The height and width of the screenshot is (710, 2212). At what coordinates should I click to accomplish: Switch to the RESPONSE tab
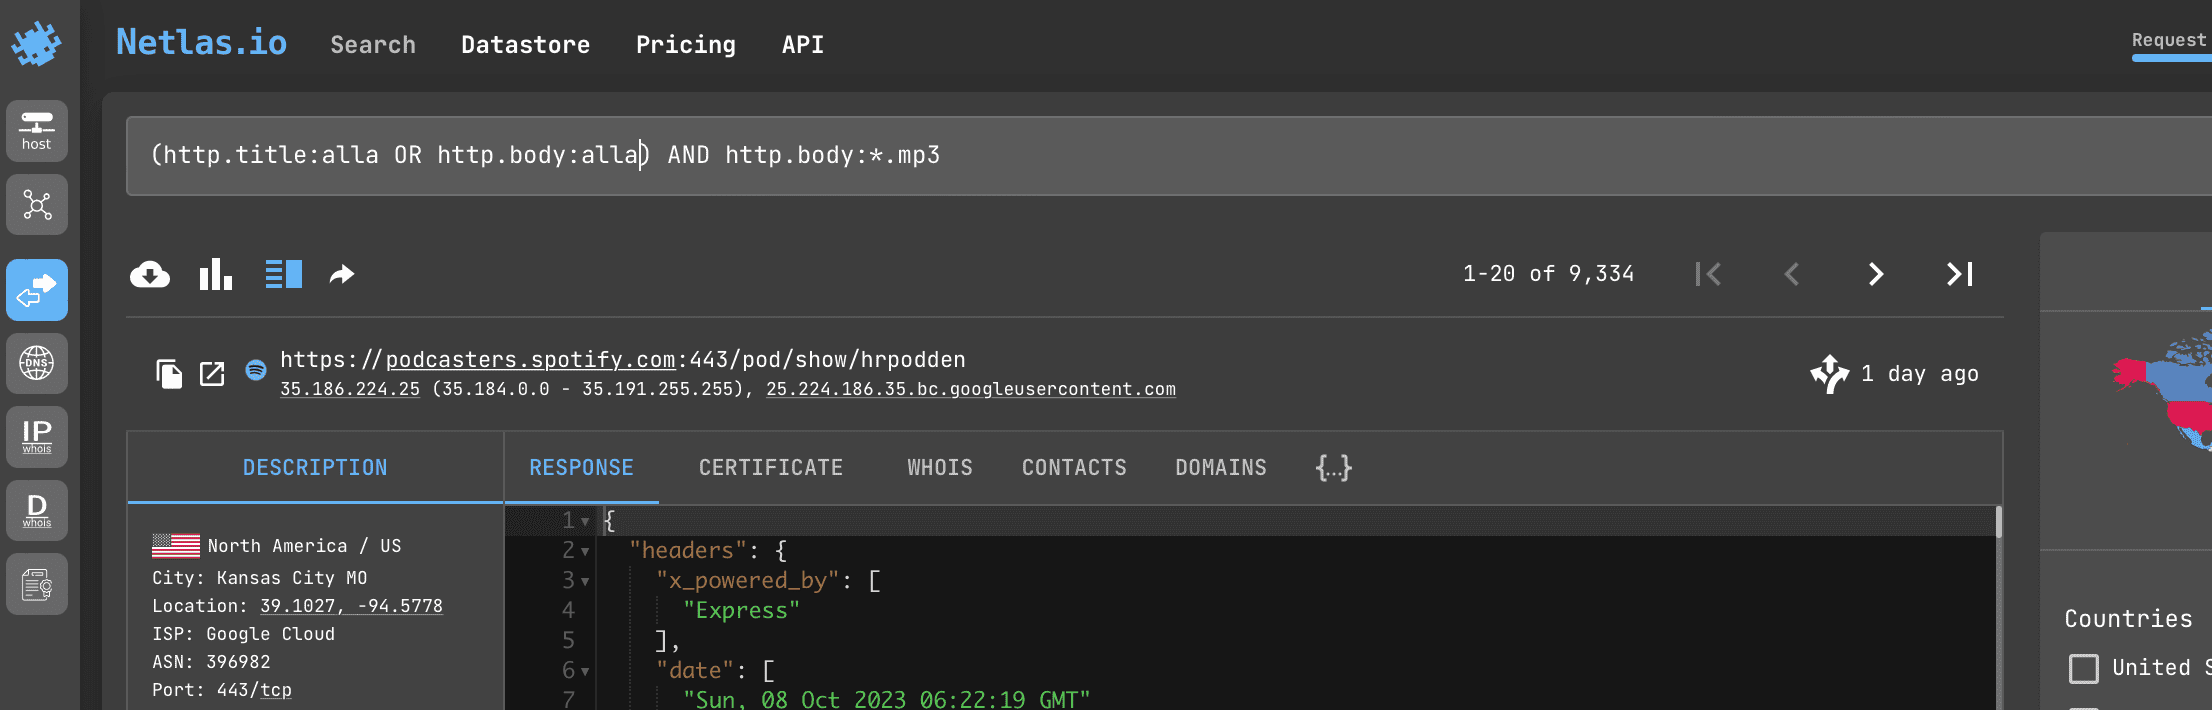(x=581, y=467)
